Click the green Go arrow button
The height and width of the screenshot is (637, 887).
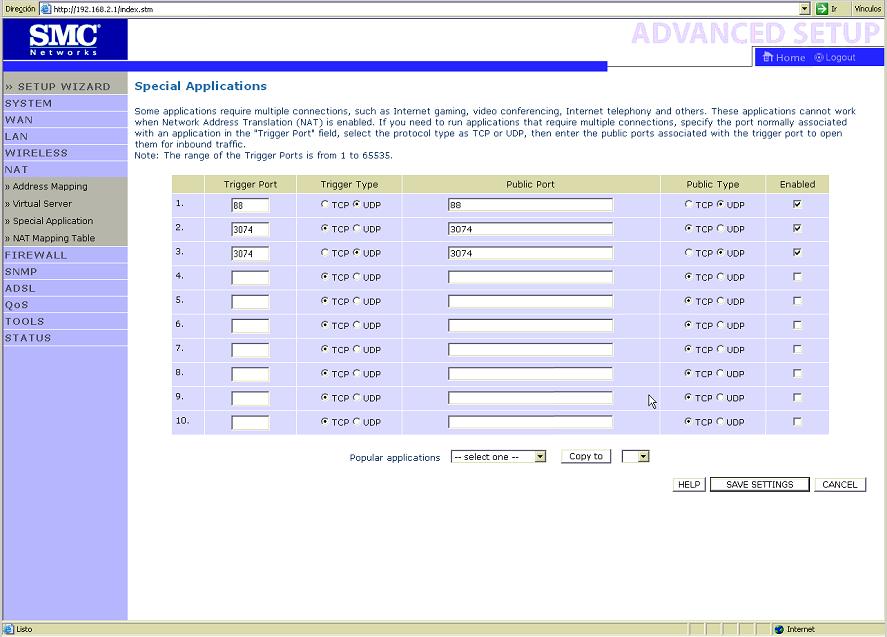[x=822, y=8]
